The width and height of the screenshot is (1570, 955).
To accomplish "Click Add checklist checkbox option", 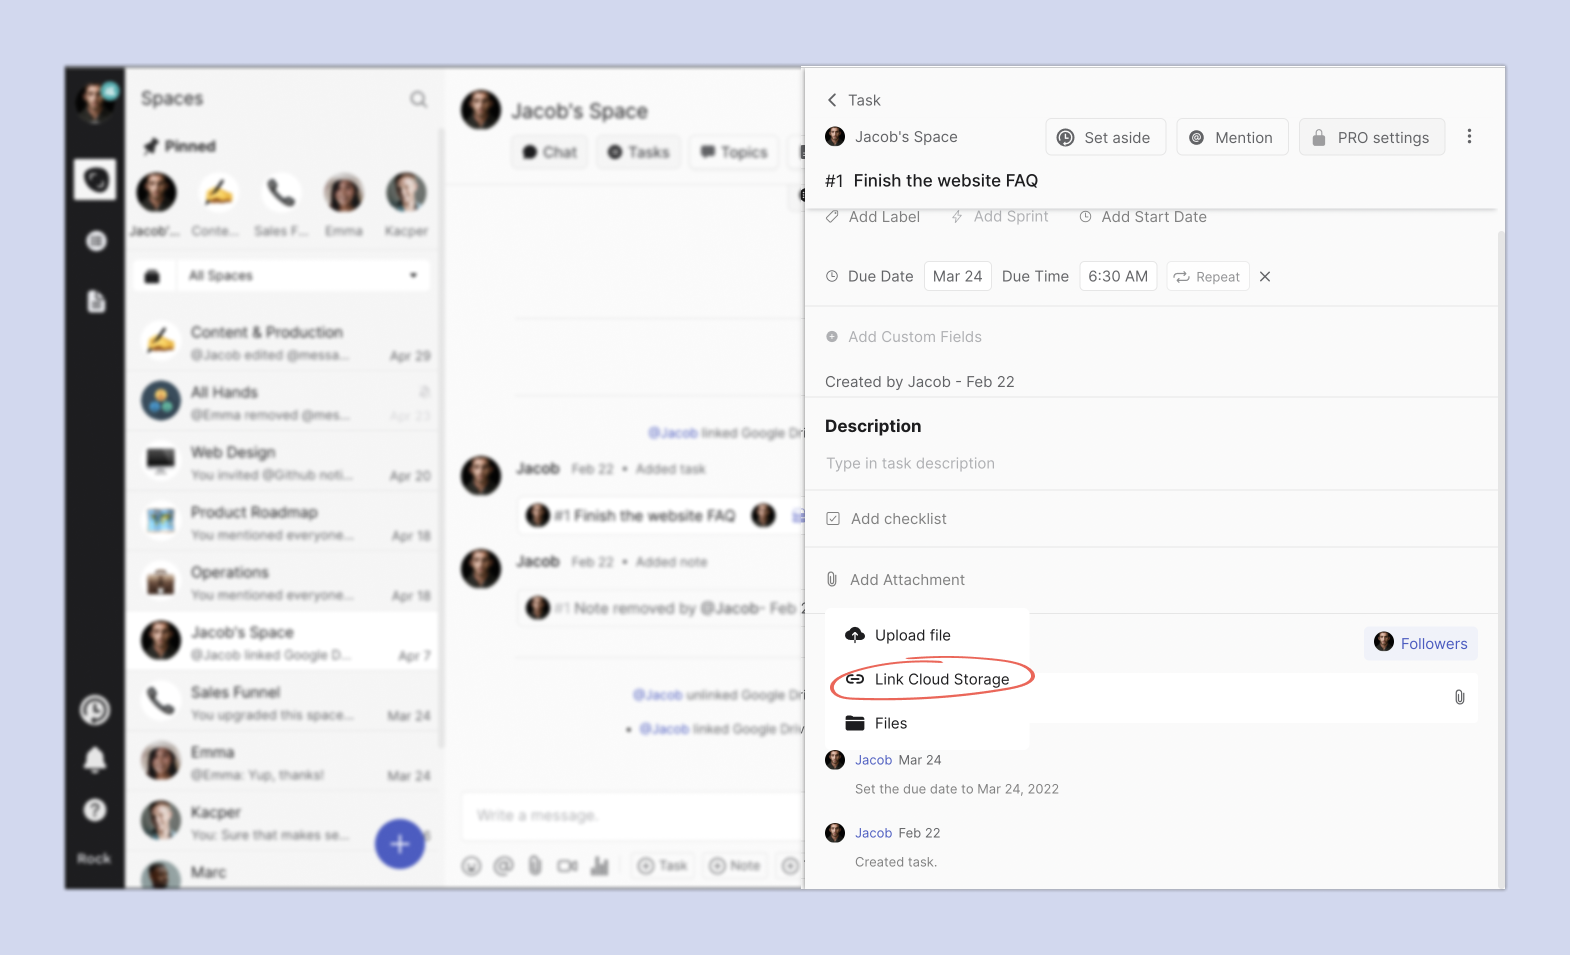I will 887,519.
